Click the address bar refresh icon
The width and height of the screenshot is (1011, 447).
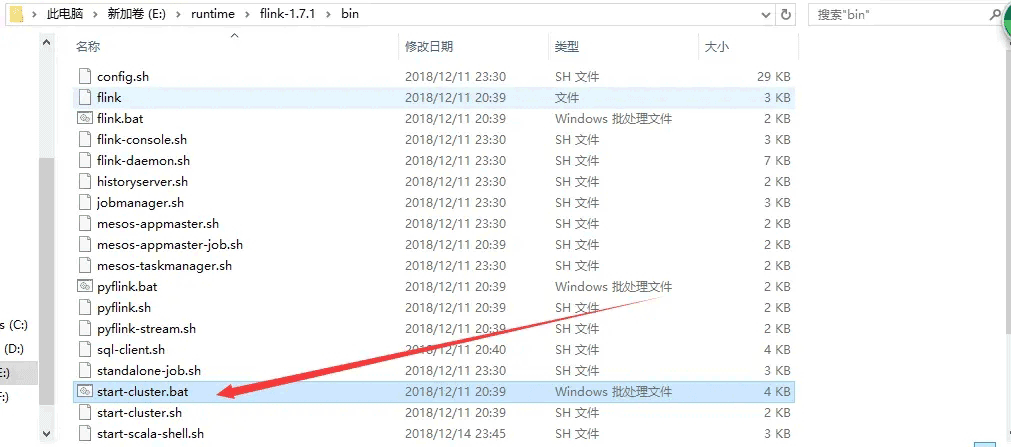(785, 14)
